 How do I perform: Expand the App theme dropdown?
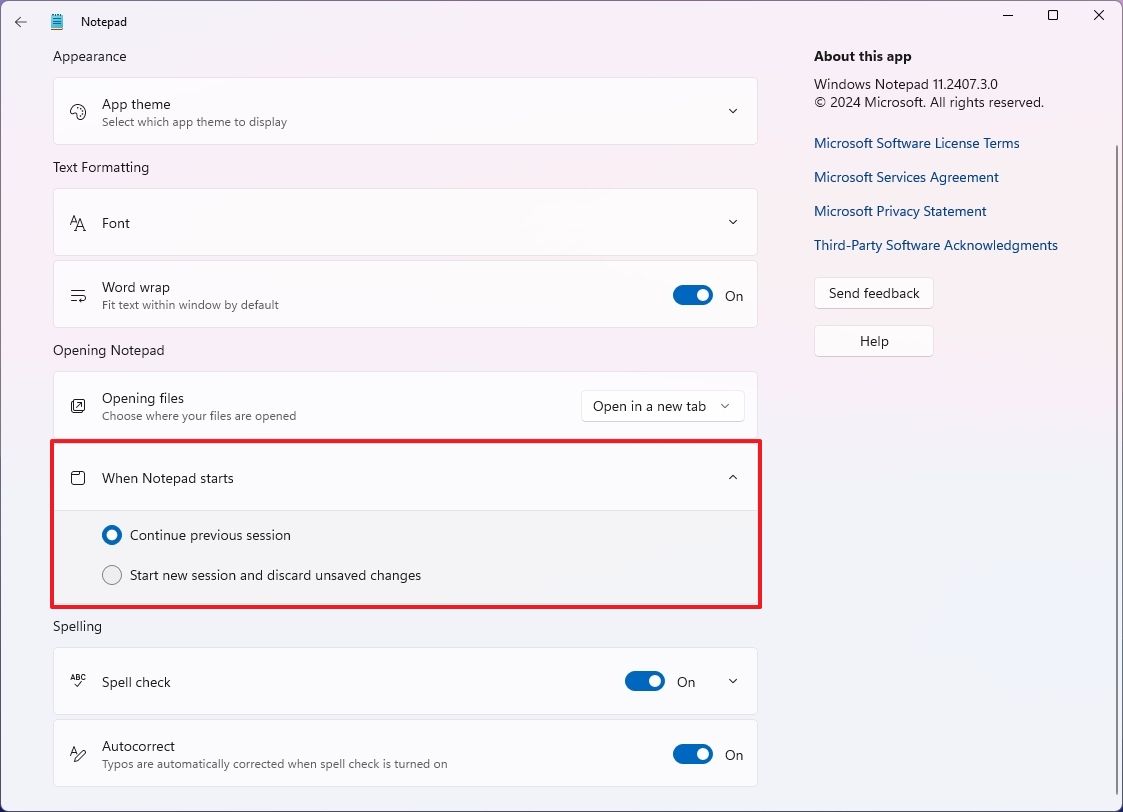tap(733, 111)
